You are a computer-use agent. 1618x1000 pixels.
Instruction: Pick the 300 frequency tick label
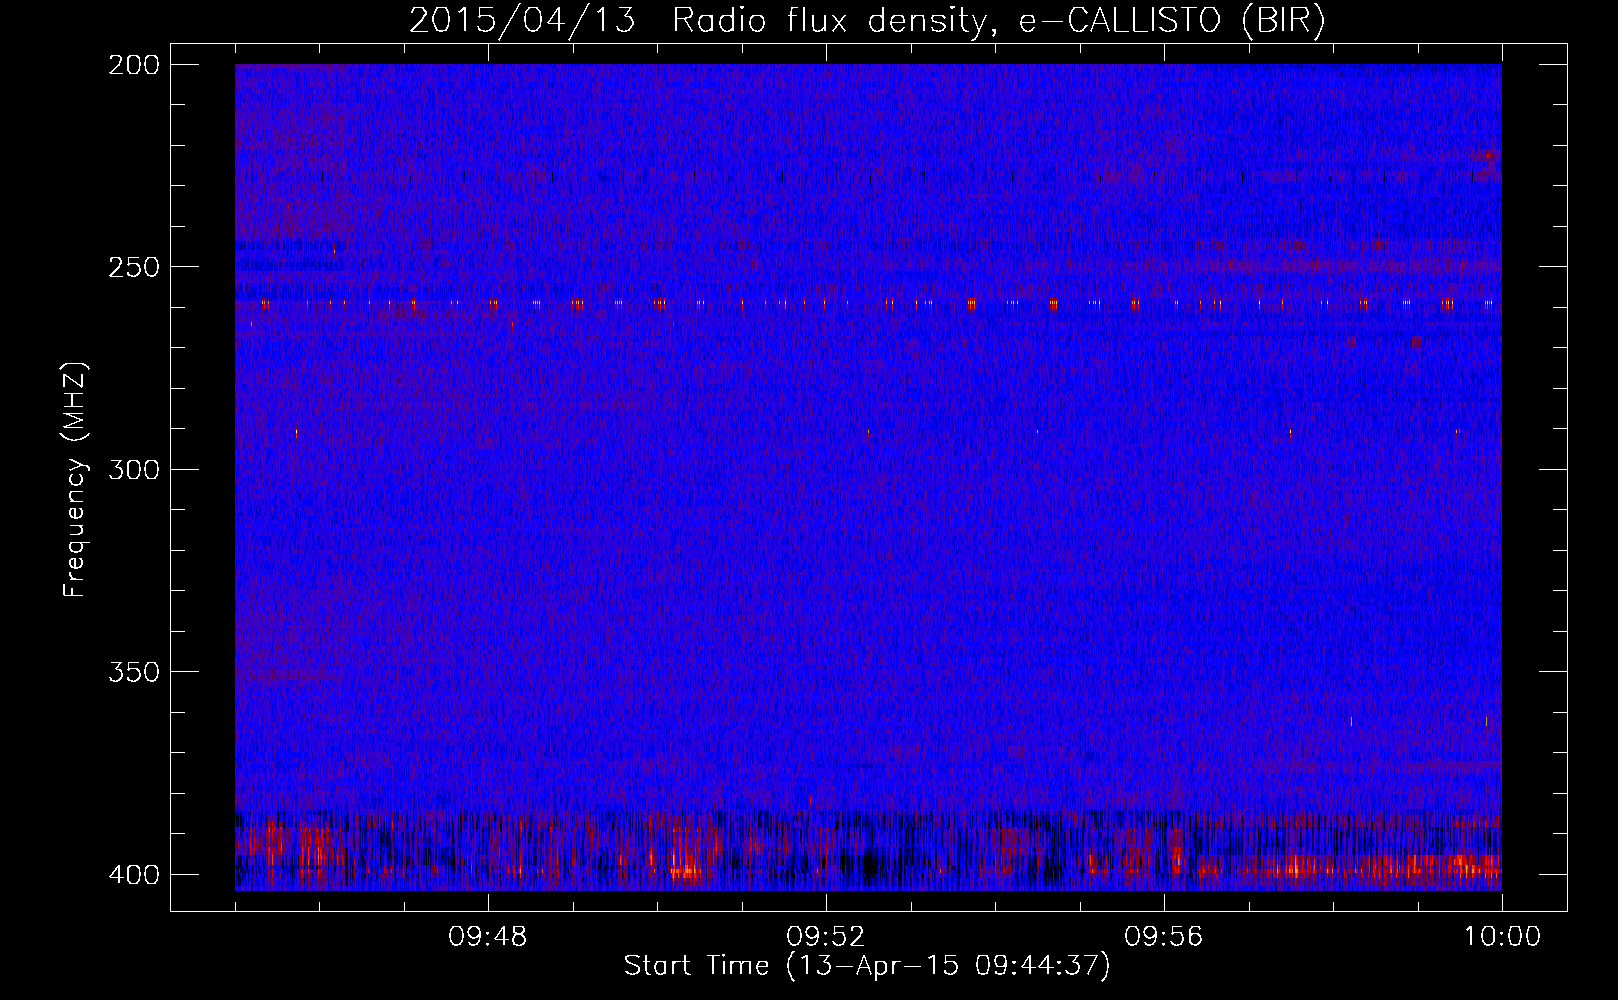click(x=134, y=469)
